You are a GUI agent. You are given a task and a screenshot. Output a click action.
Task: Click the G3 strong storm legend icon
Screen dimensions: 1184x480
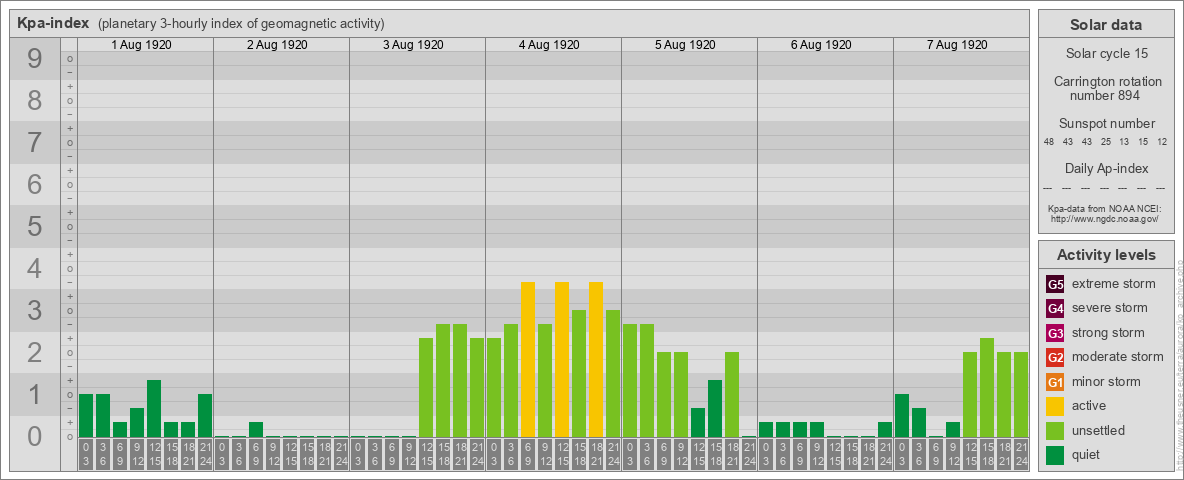pyautogui.click(x=1056, y=333)
